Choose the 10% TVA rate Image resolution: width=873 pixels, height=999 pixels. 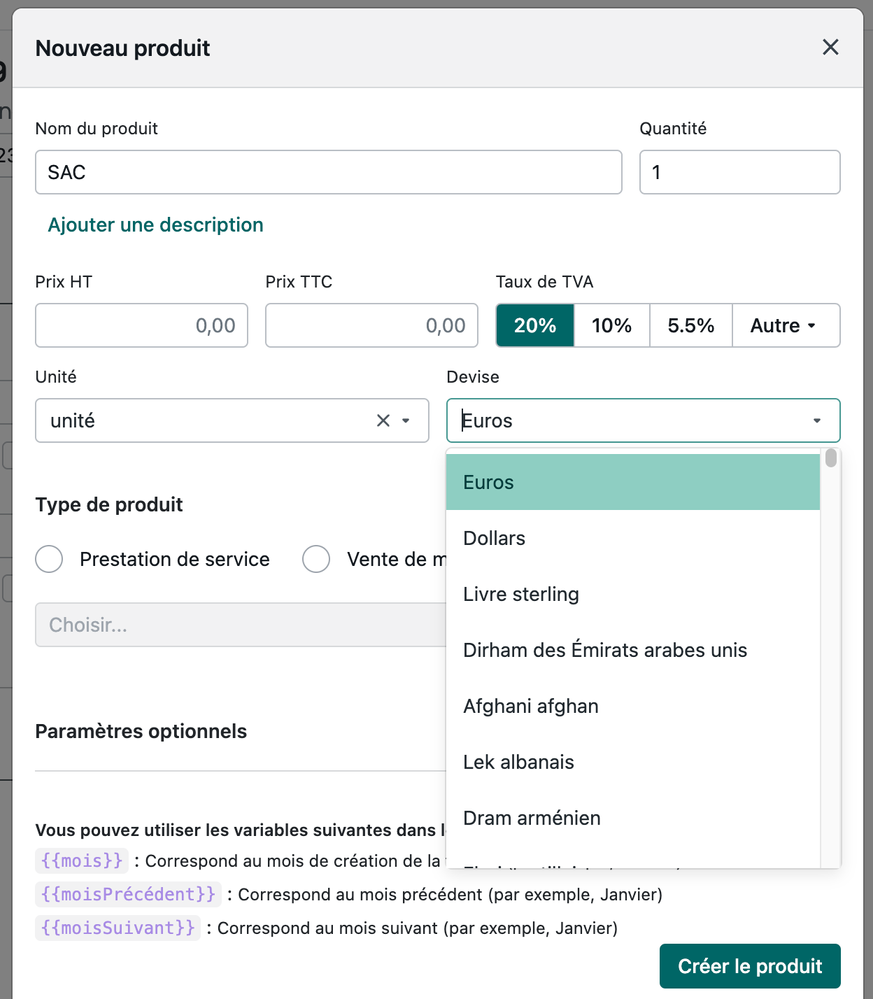611,326
